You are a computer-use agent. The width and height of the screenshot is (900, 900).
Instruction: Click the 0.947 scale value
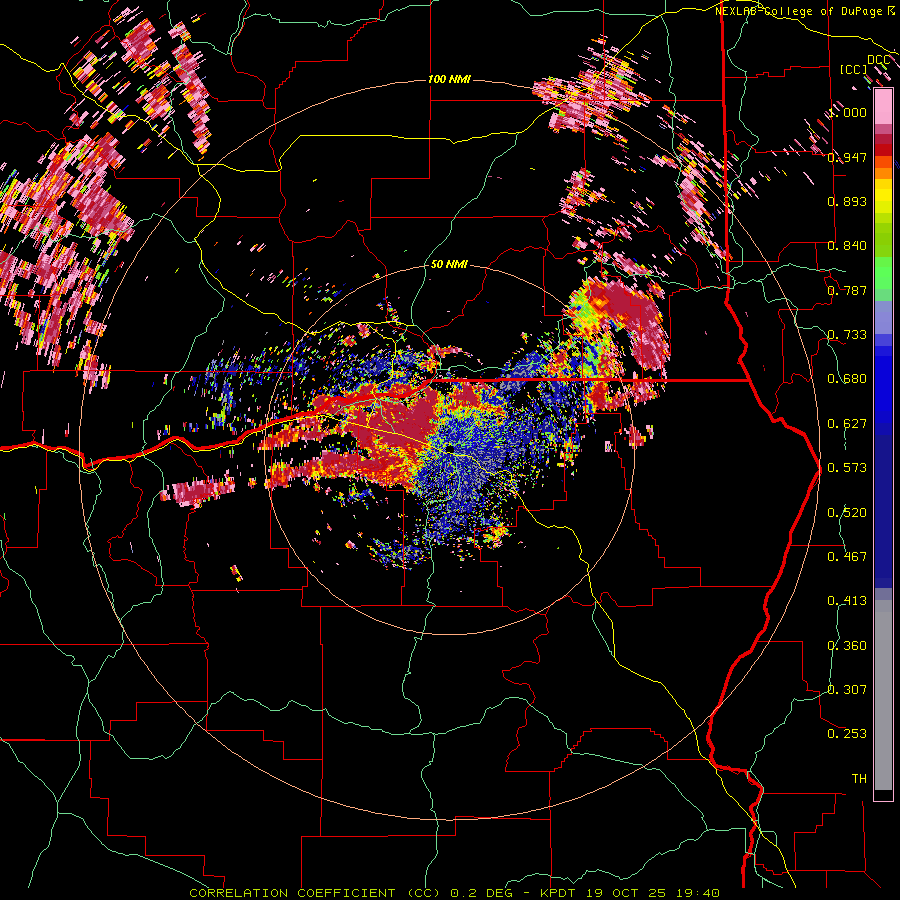pos(847,157)
